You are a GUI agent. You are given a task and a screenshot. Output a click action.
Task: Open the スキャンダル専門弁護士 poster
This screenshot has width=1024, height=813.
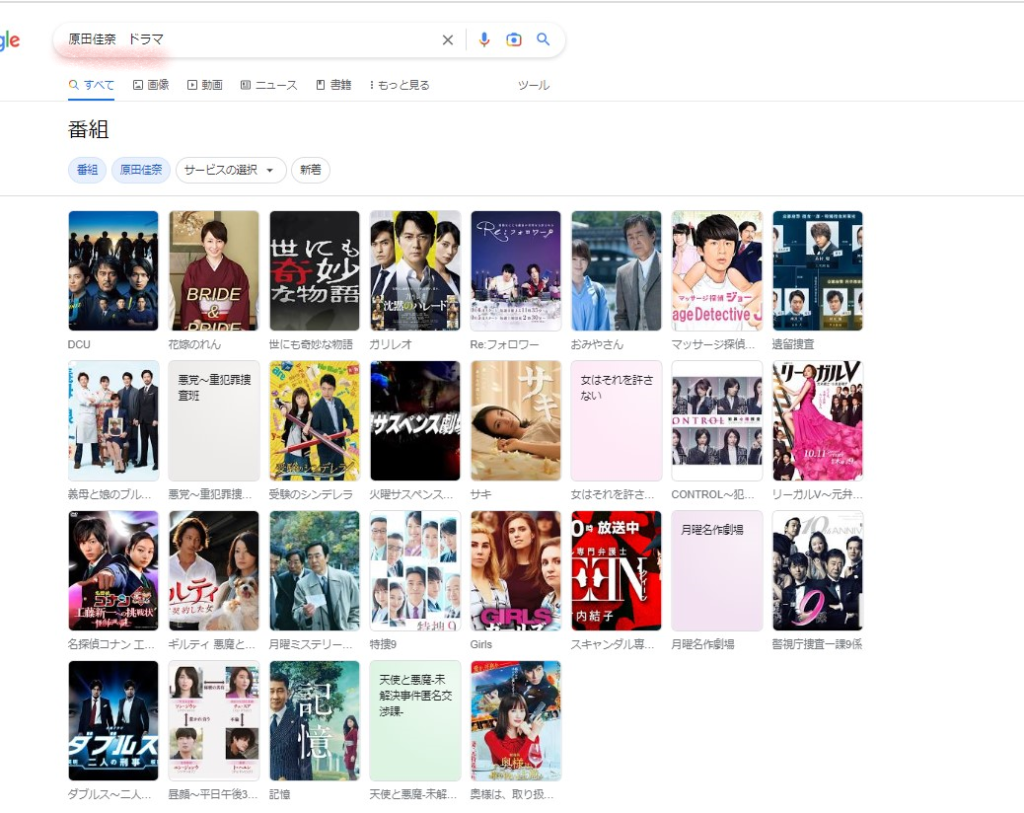[616, 571]
